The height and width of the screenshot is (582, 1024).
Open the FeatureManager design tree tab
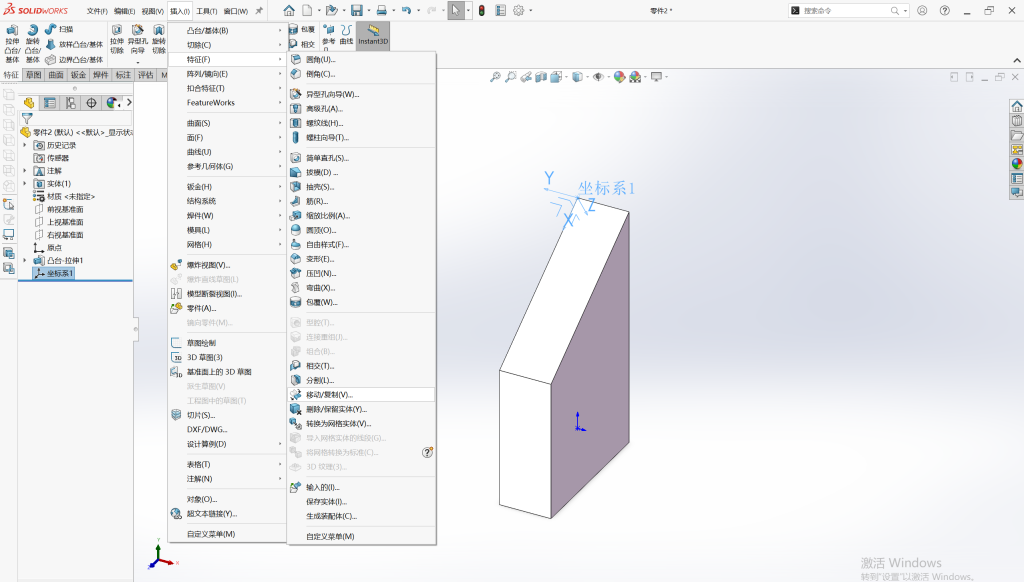(x=29, y=103)
